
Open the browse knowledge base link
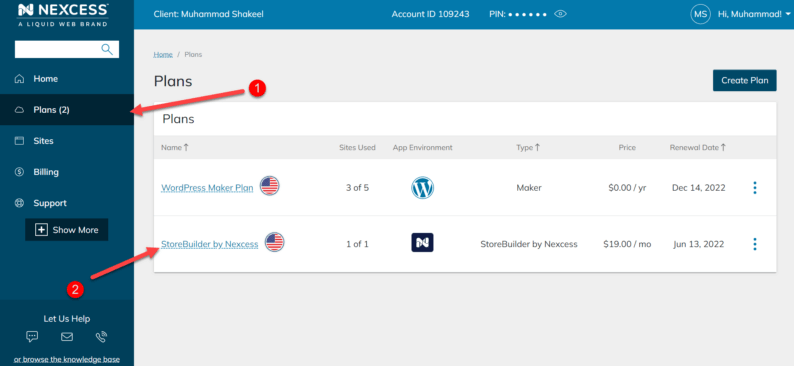tap(67, 359)
